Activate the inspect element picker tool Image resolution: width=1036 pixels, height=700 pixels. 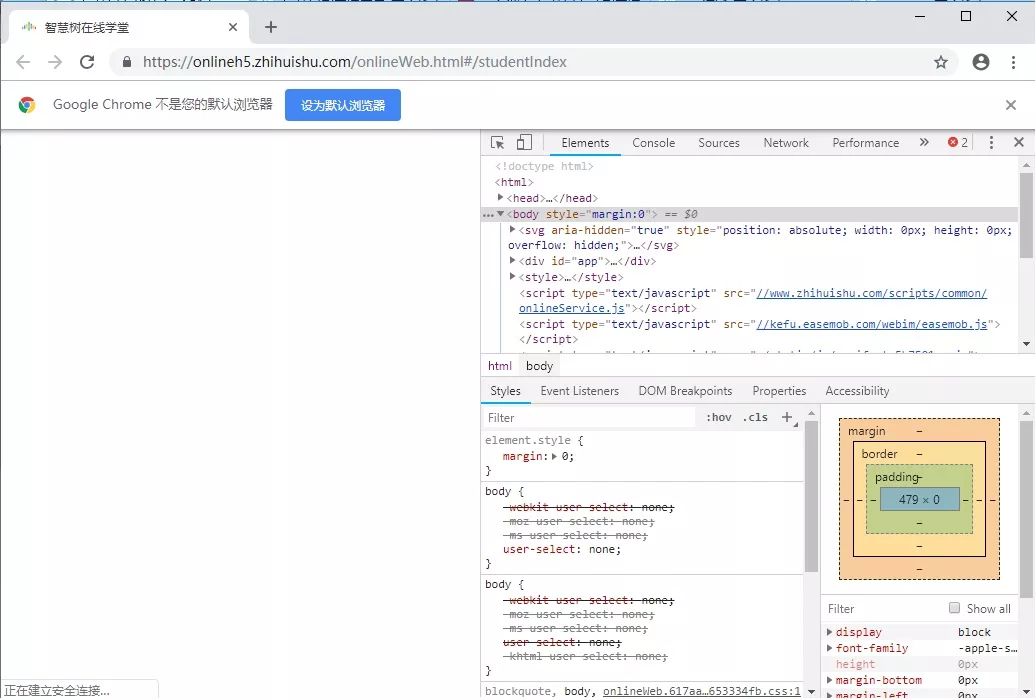498,143
